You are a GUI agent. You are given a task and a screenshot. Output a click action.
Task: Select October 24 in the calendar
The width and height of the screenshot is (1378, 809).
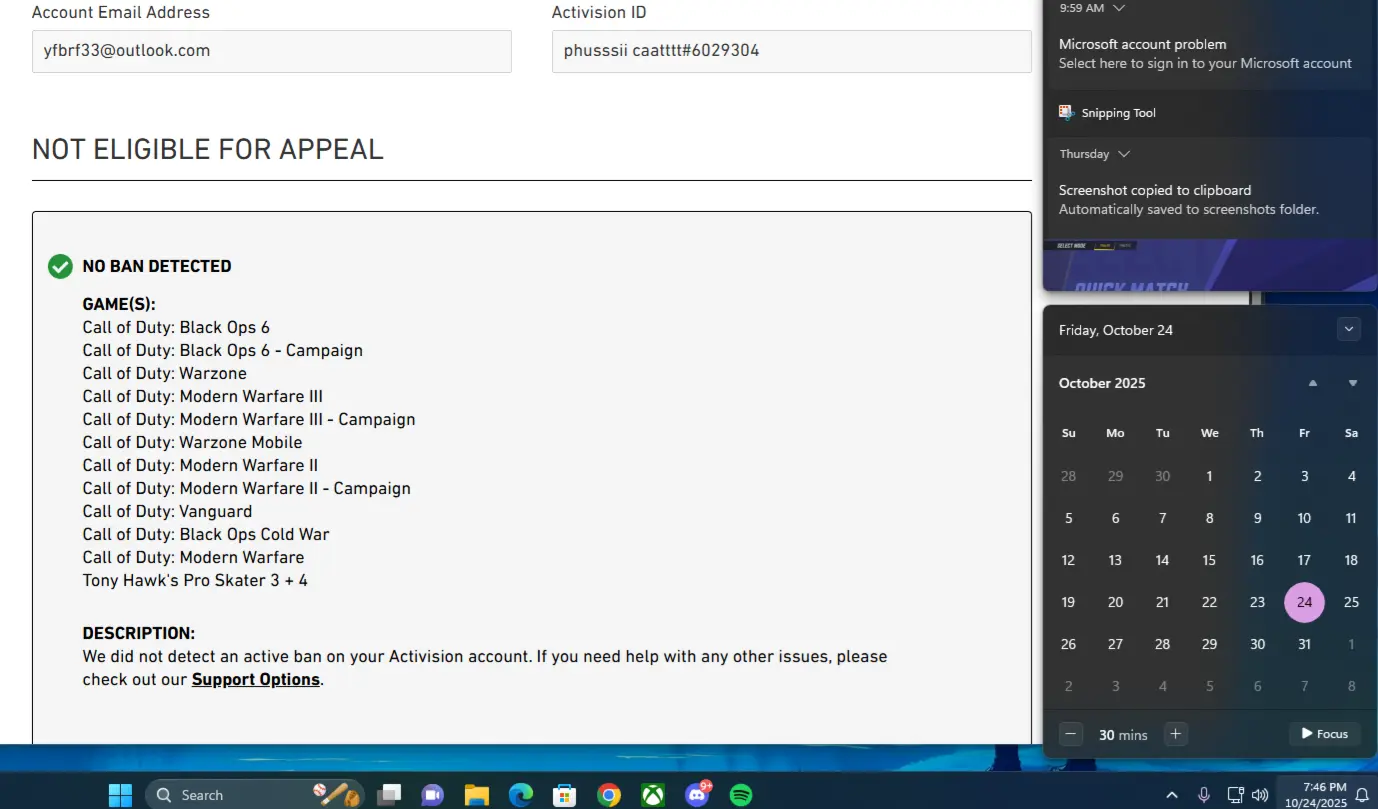point(1304,602)
